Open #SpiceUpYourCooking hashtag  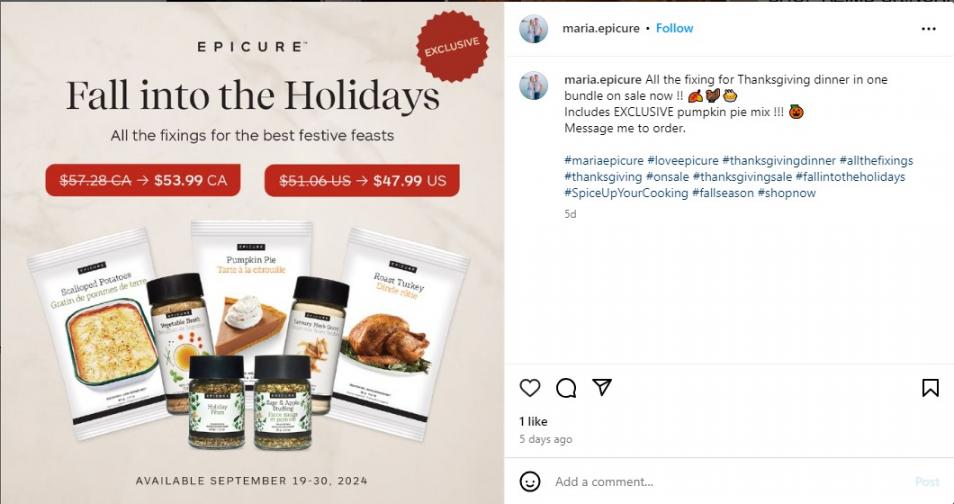click(x=626, y=193)
